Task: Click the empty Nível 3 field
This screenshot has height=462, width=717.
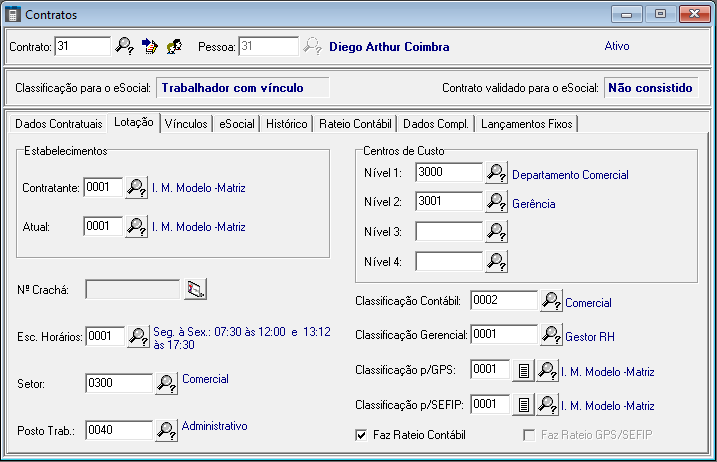Action: coord(449,231)
